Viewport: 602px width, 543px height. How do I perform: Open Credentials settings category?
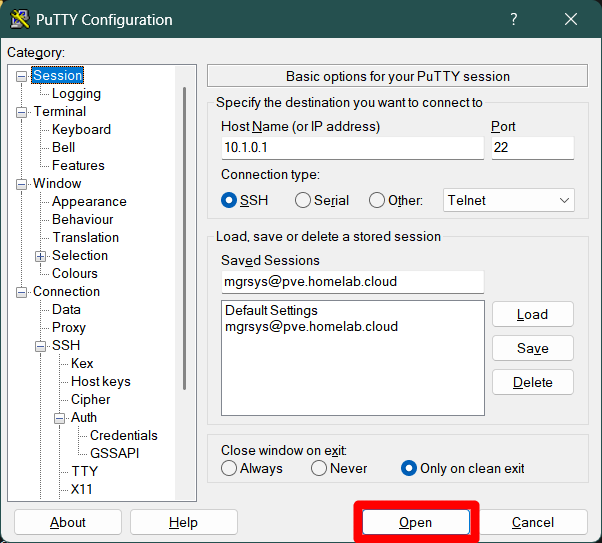[x=124, y=435]
